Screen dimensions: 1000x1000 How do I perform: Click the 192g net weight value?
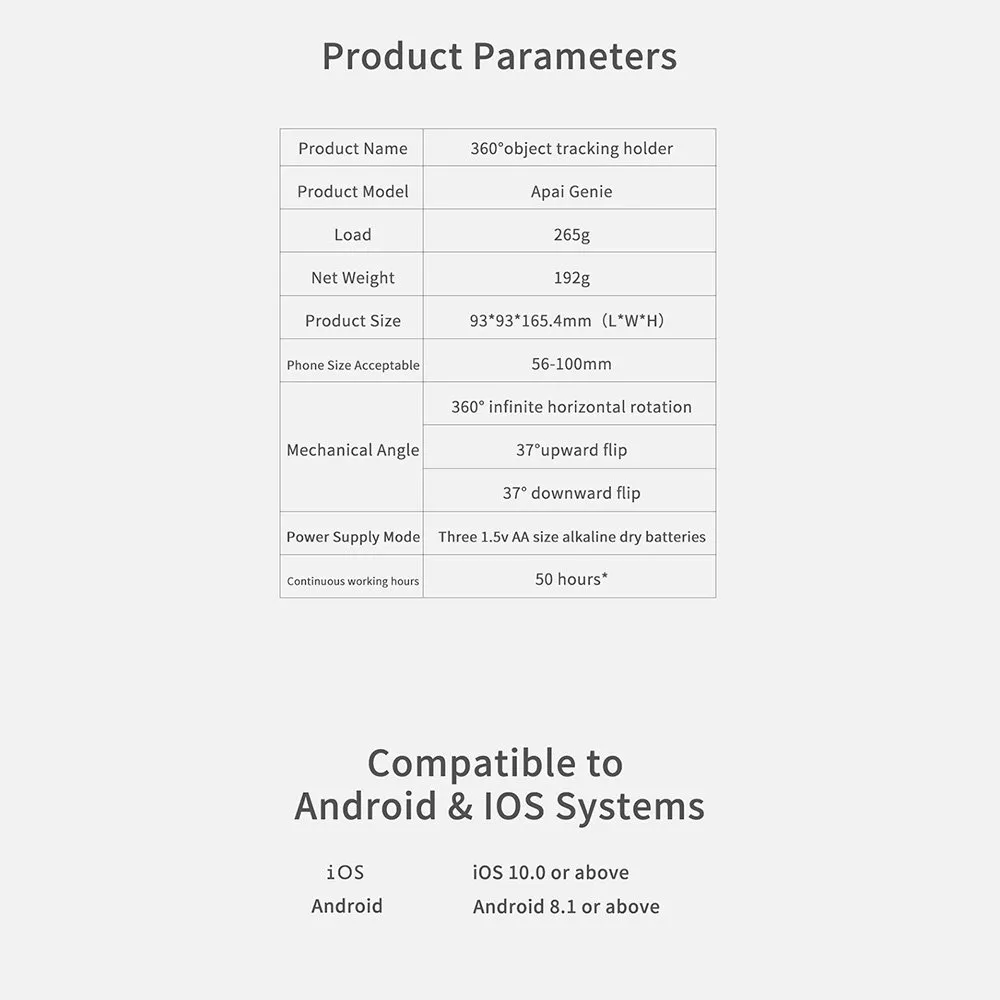click(571, 277)
